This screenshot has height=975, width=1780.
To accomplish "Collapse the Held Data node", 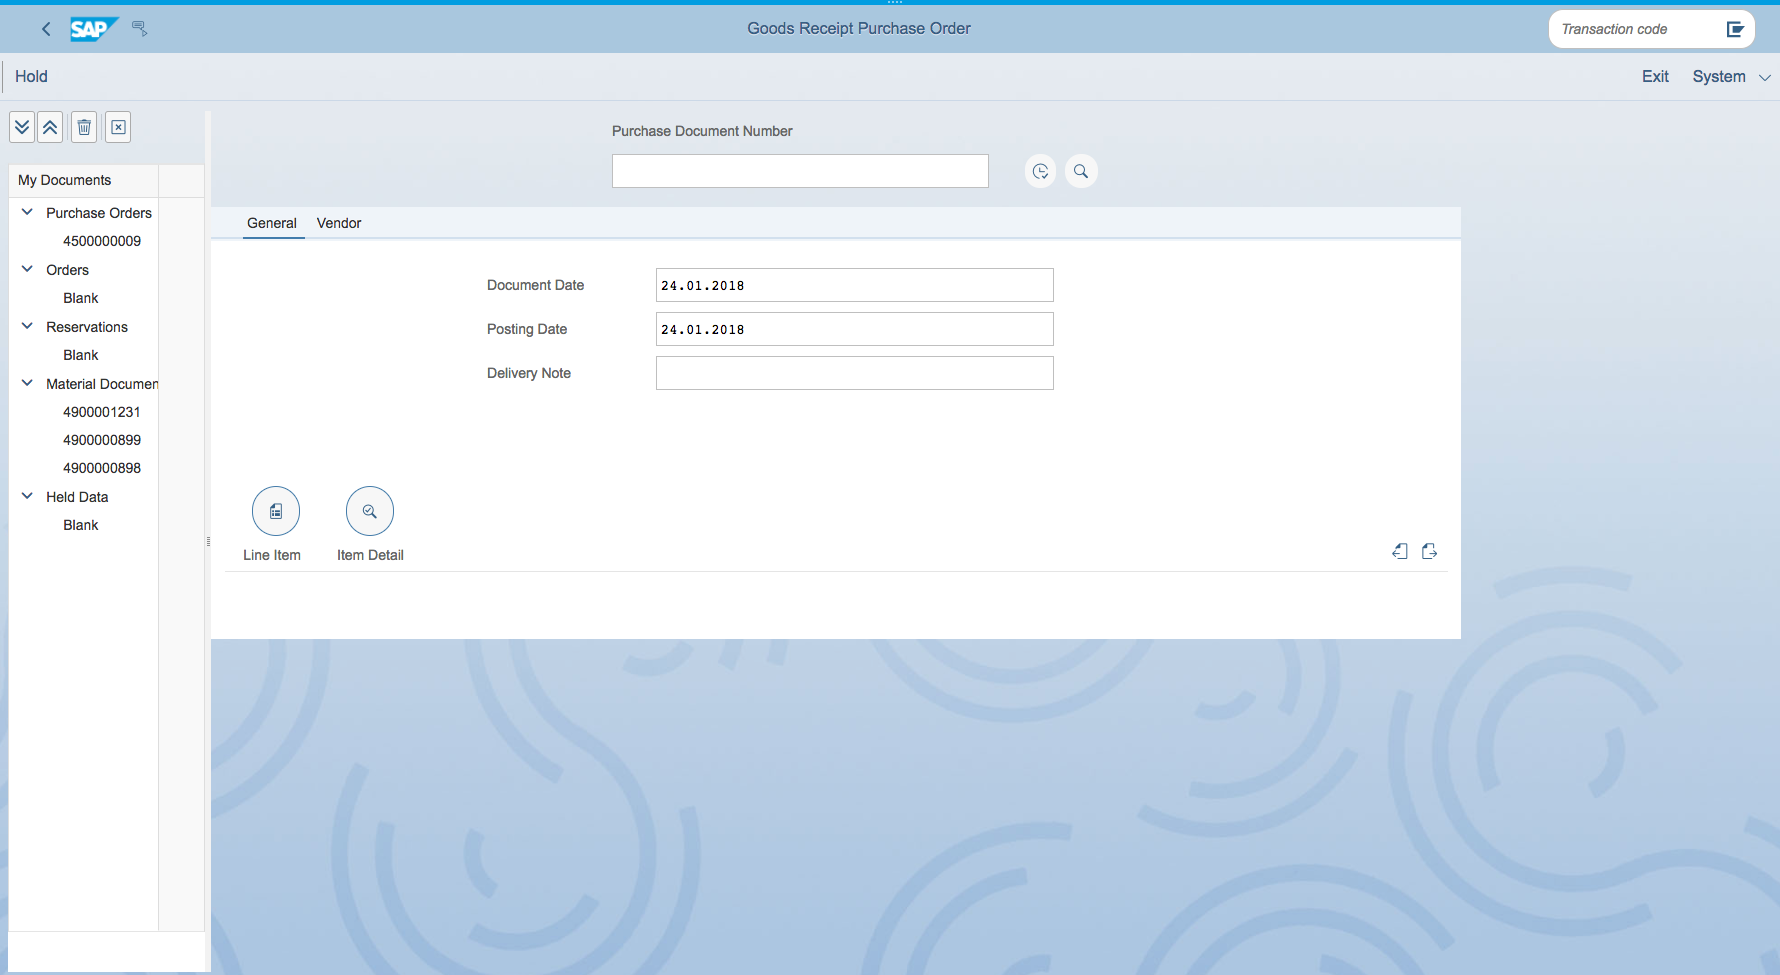I will point(27,496).
